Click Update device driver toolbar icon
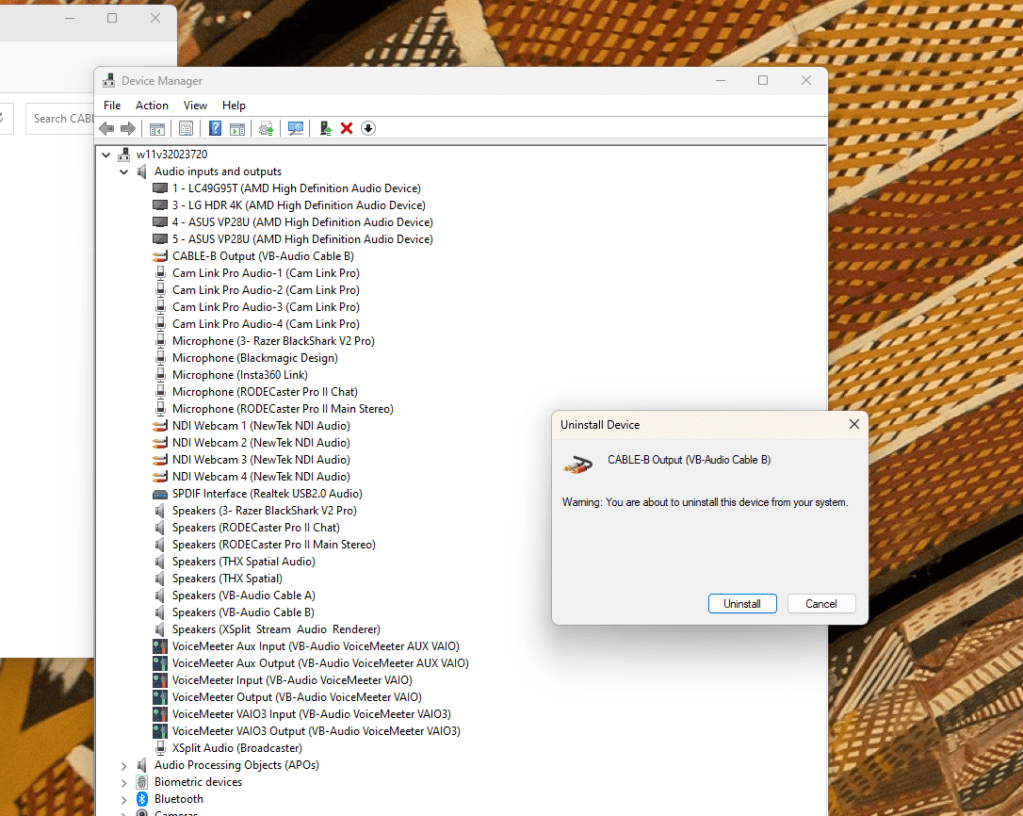 (x=266, y=128)
